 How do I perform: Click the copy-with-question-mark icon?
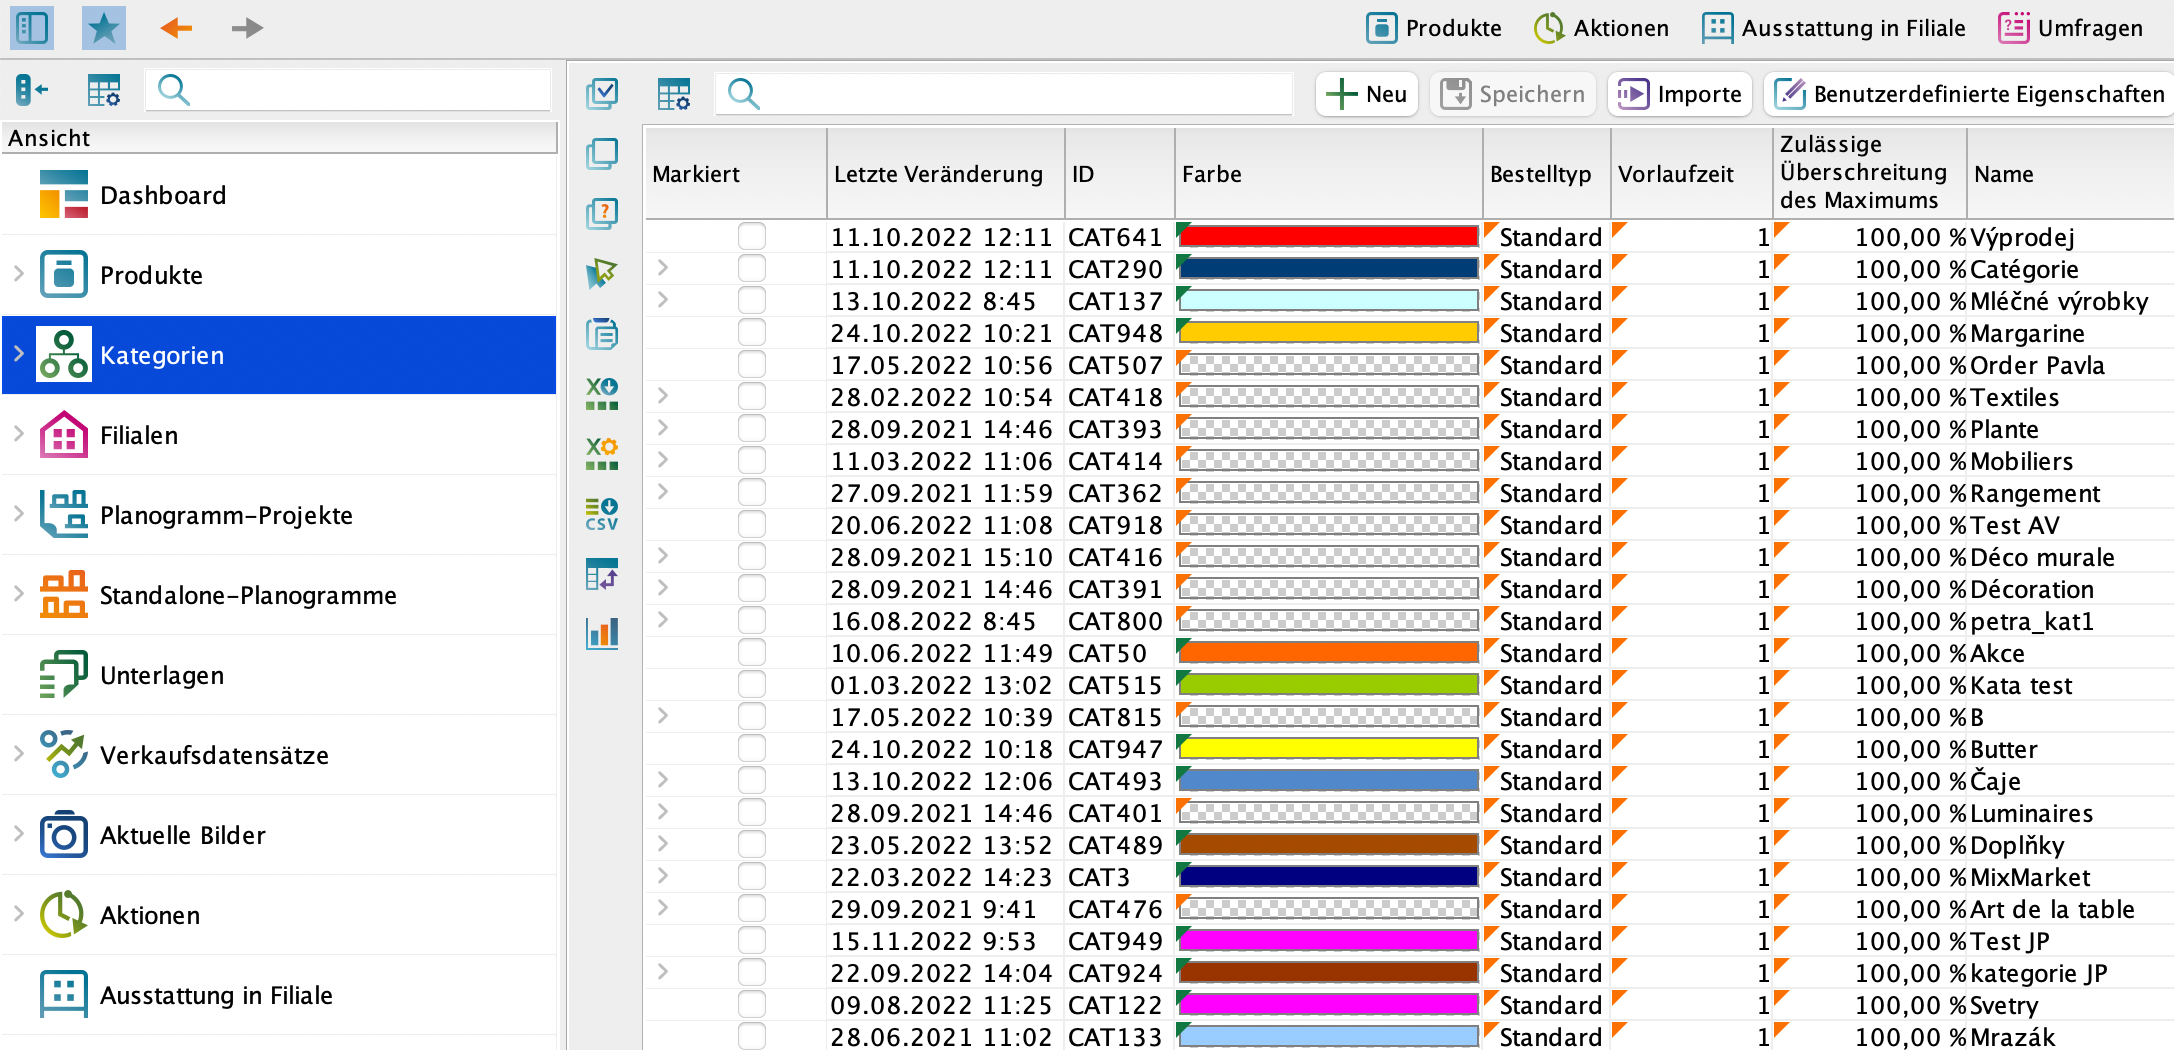pyautogui.click(x=602, y=214)
